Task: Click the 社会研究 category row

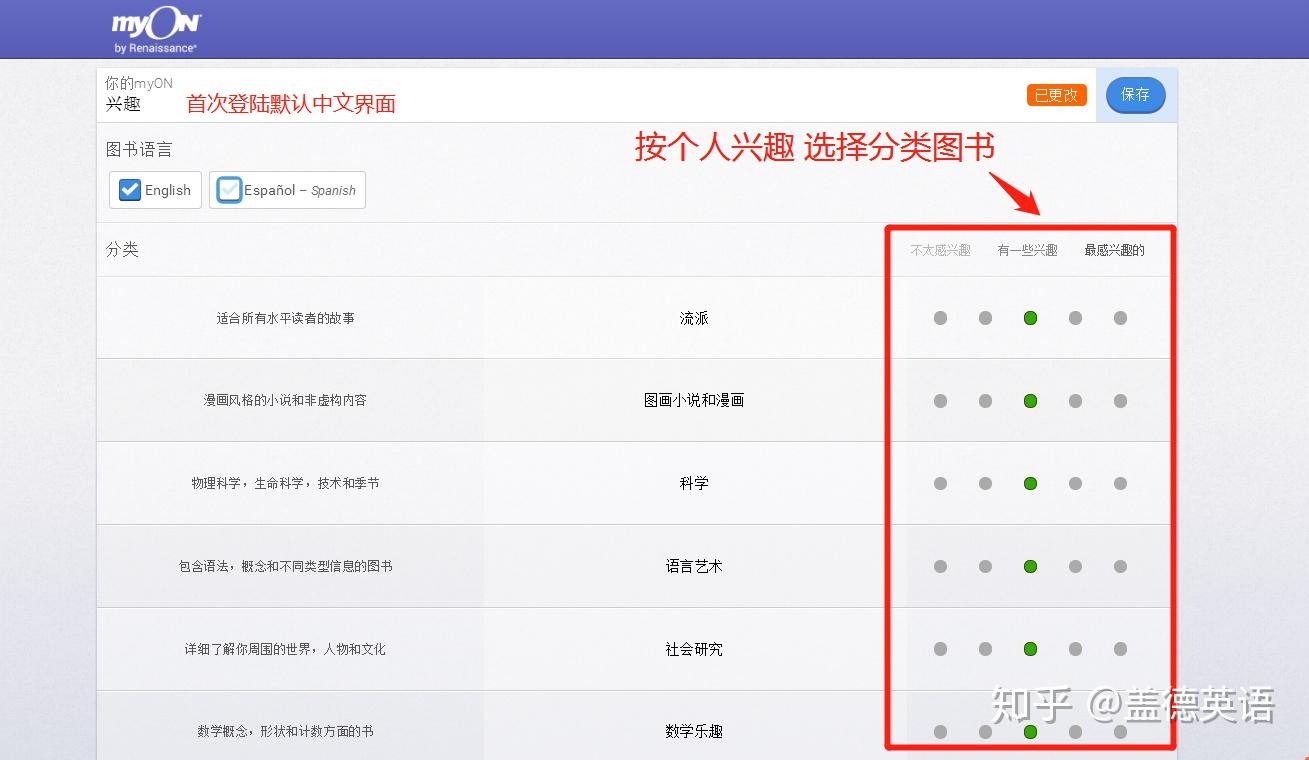Action: pyautogui.click(x=693, y=648)
